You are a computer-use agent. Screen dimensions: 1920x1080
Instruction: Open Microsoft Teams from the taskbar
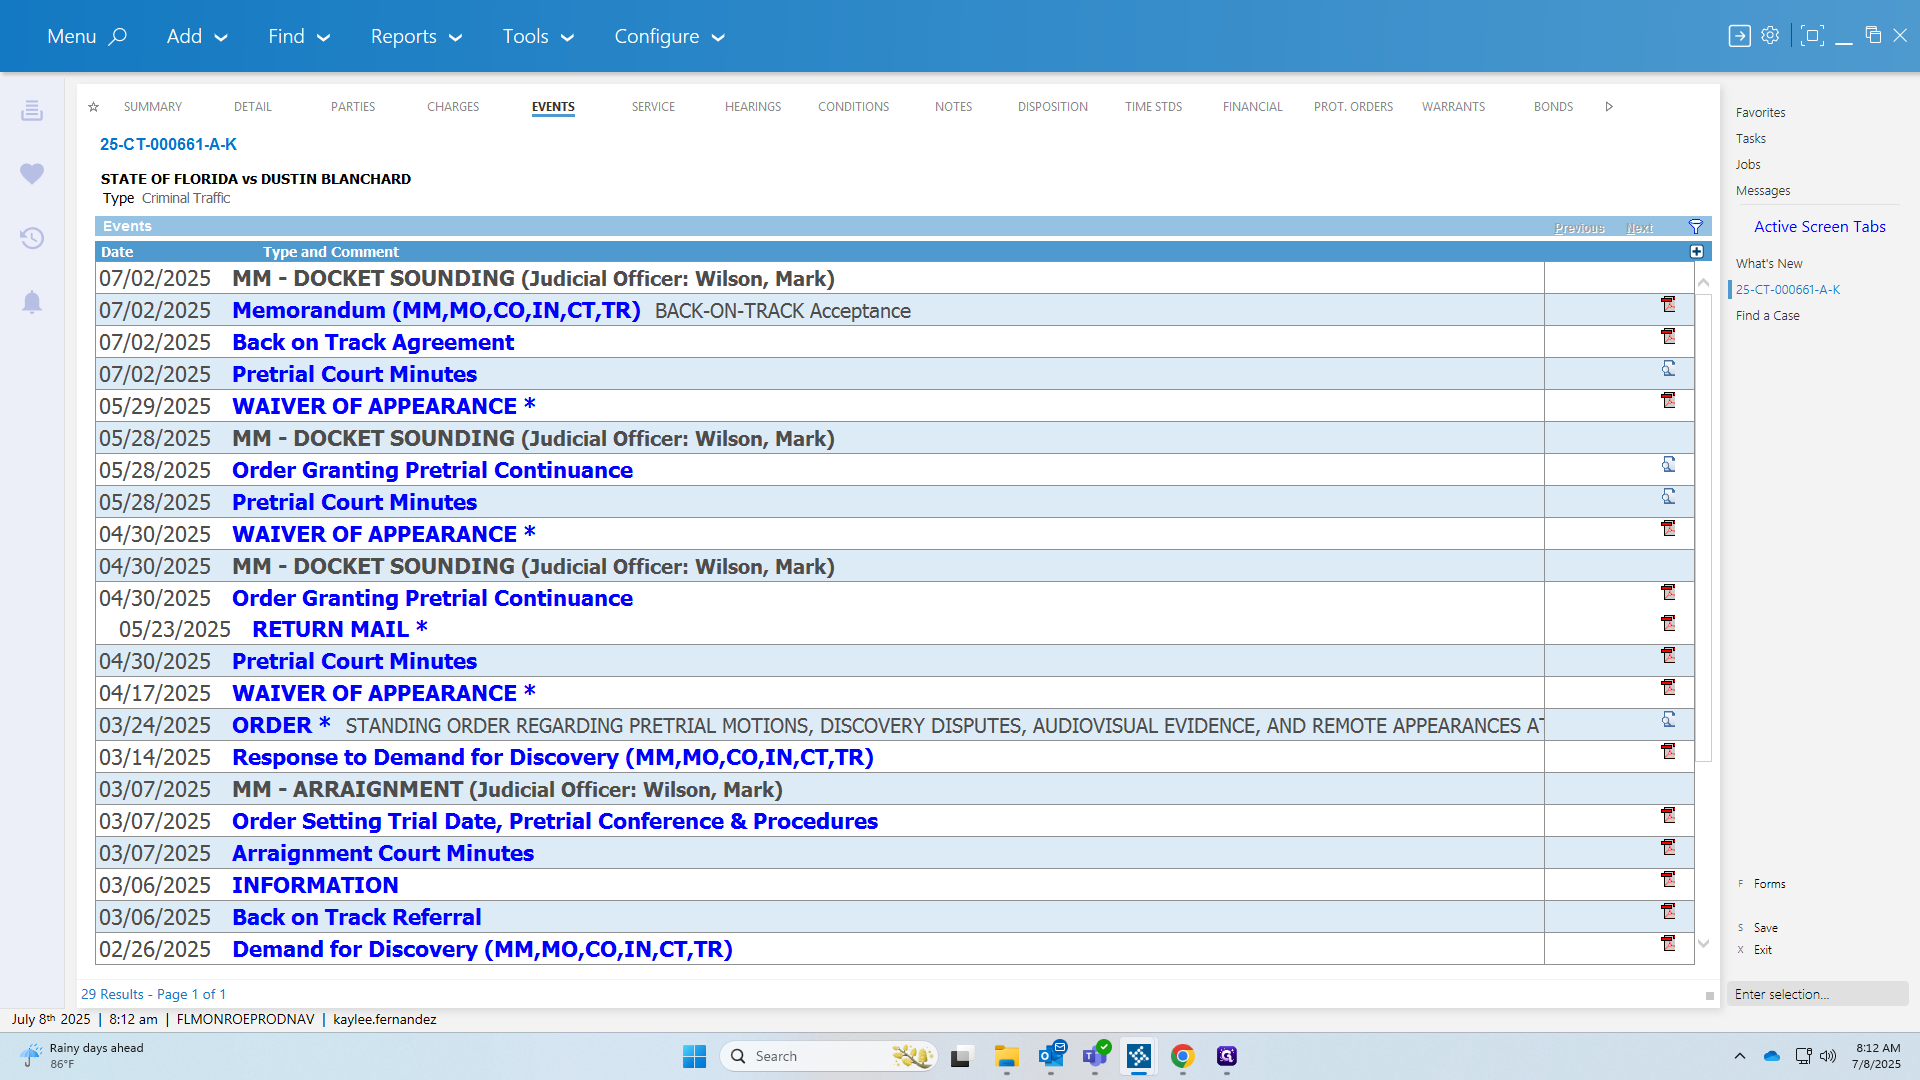pos(1095,1056)
